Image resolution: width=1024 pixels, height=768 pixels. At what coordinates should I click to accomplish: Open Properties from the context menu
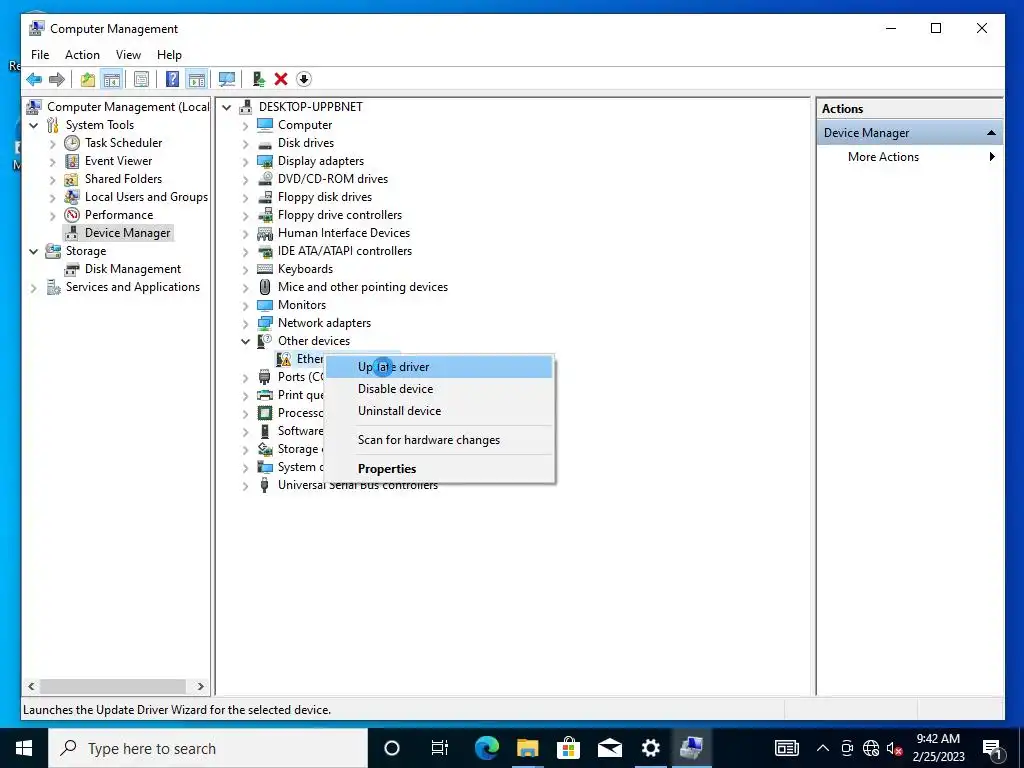439,469
